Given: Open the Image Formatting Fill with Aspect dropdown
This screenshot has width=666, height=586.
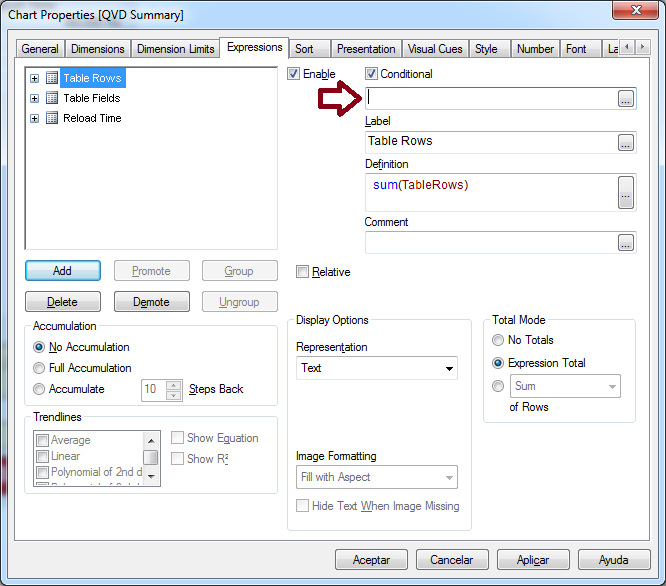Looking at the screenshot, I should (377, 477).
